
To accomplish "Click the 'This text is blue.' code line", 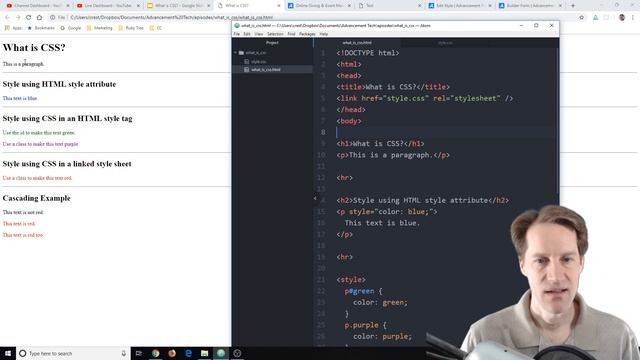I will 382,223.
